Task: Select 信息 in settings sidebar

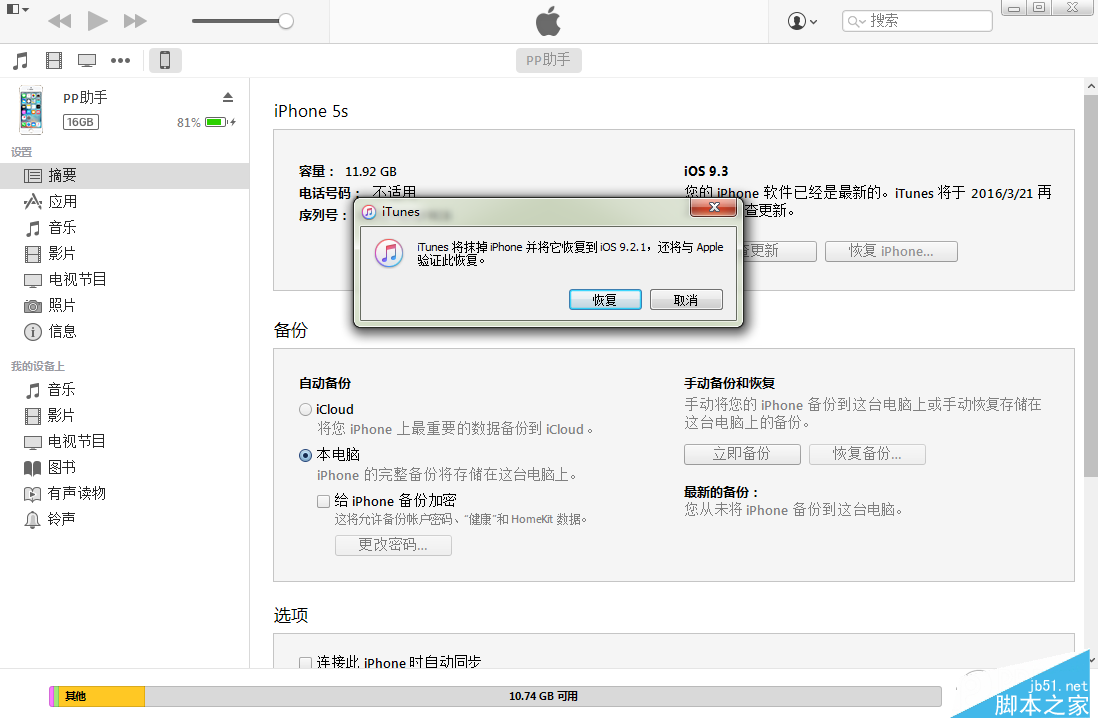Action: pyautogui.click(x=125, y=331)
